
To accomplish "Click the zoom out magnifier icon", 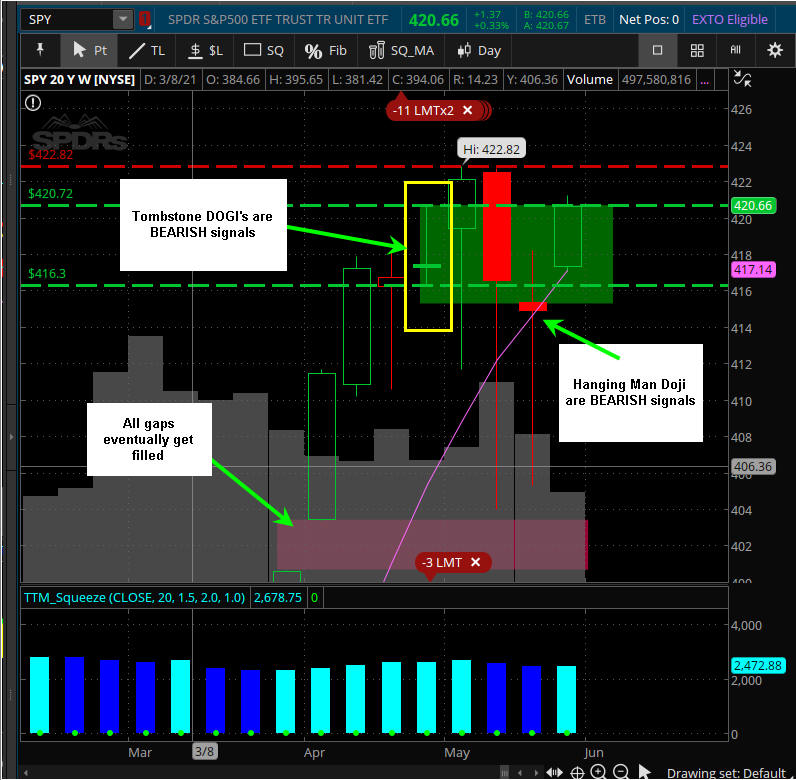I will pos(621,772).
